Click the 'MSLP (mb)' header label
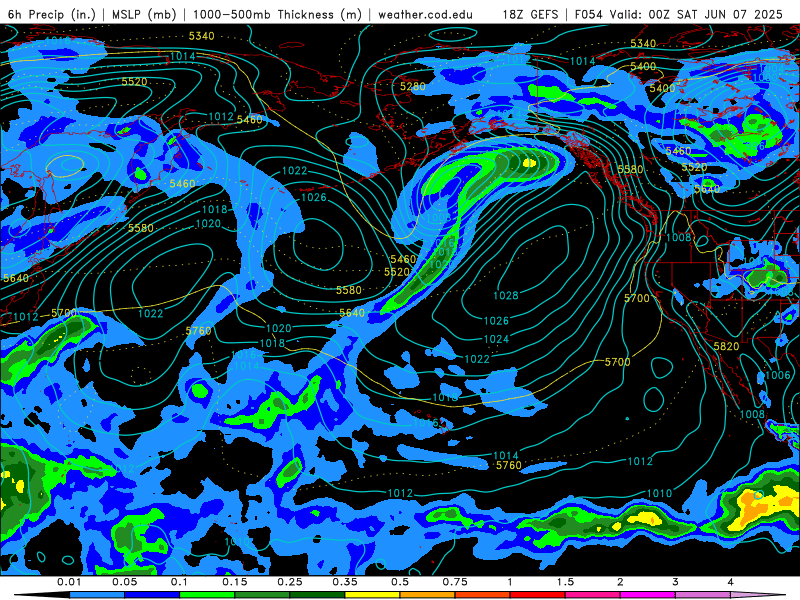Viewport: 800px width, 600px height. 144,14
